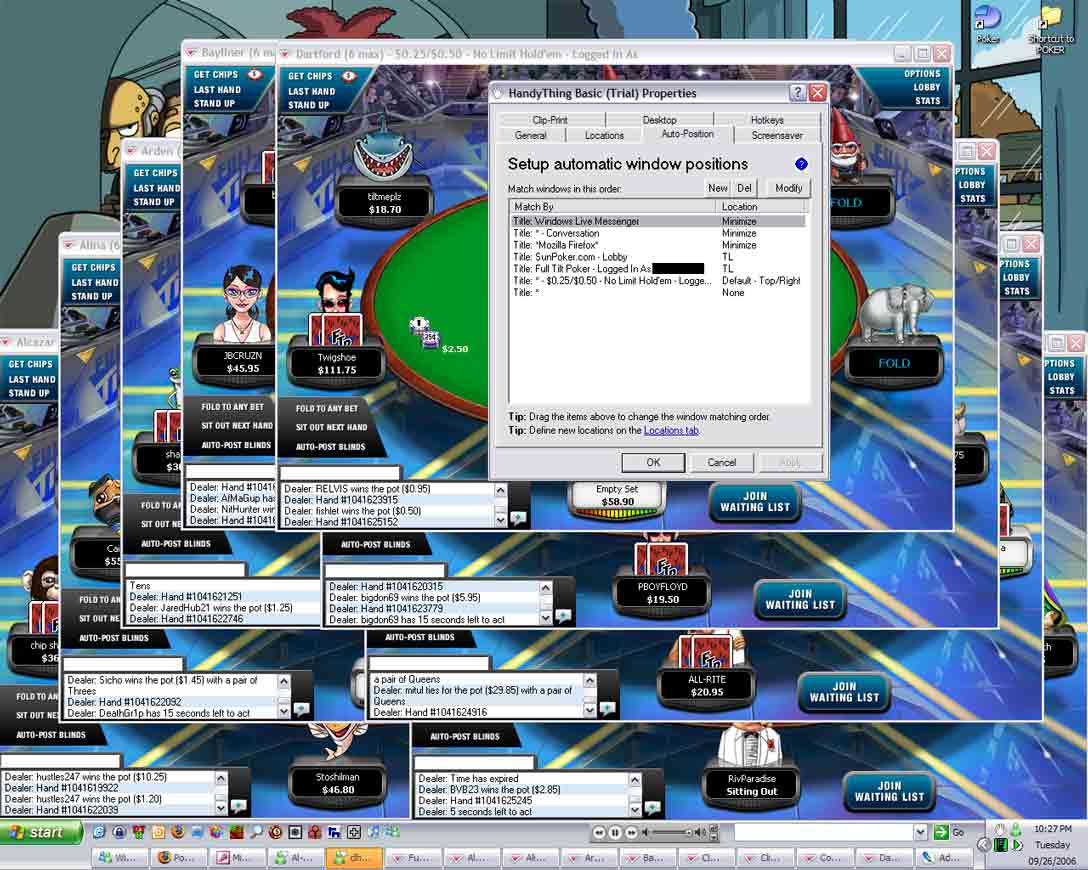The height and width of the screenshot is (870, 1088).
Task: Join Waiting List beside Empty Set seat
Action: point(755,502)
